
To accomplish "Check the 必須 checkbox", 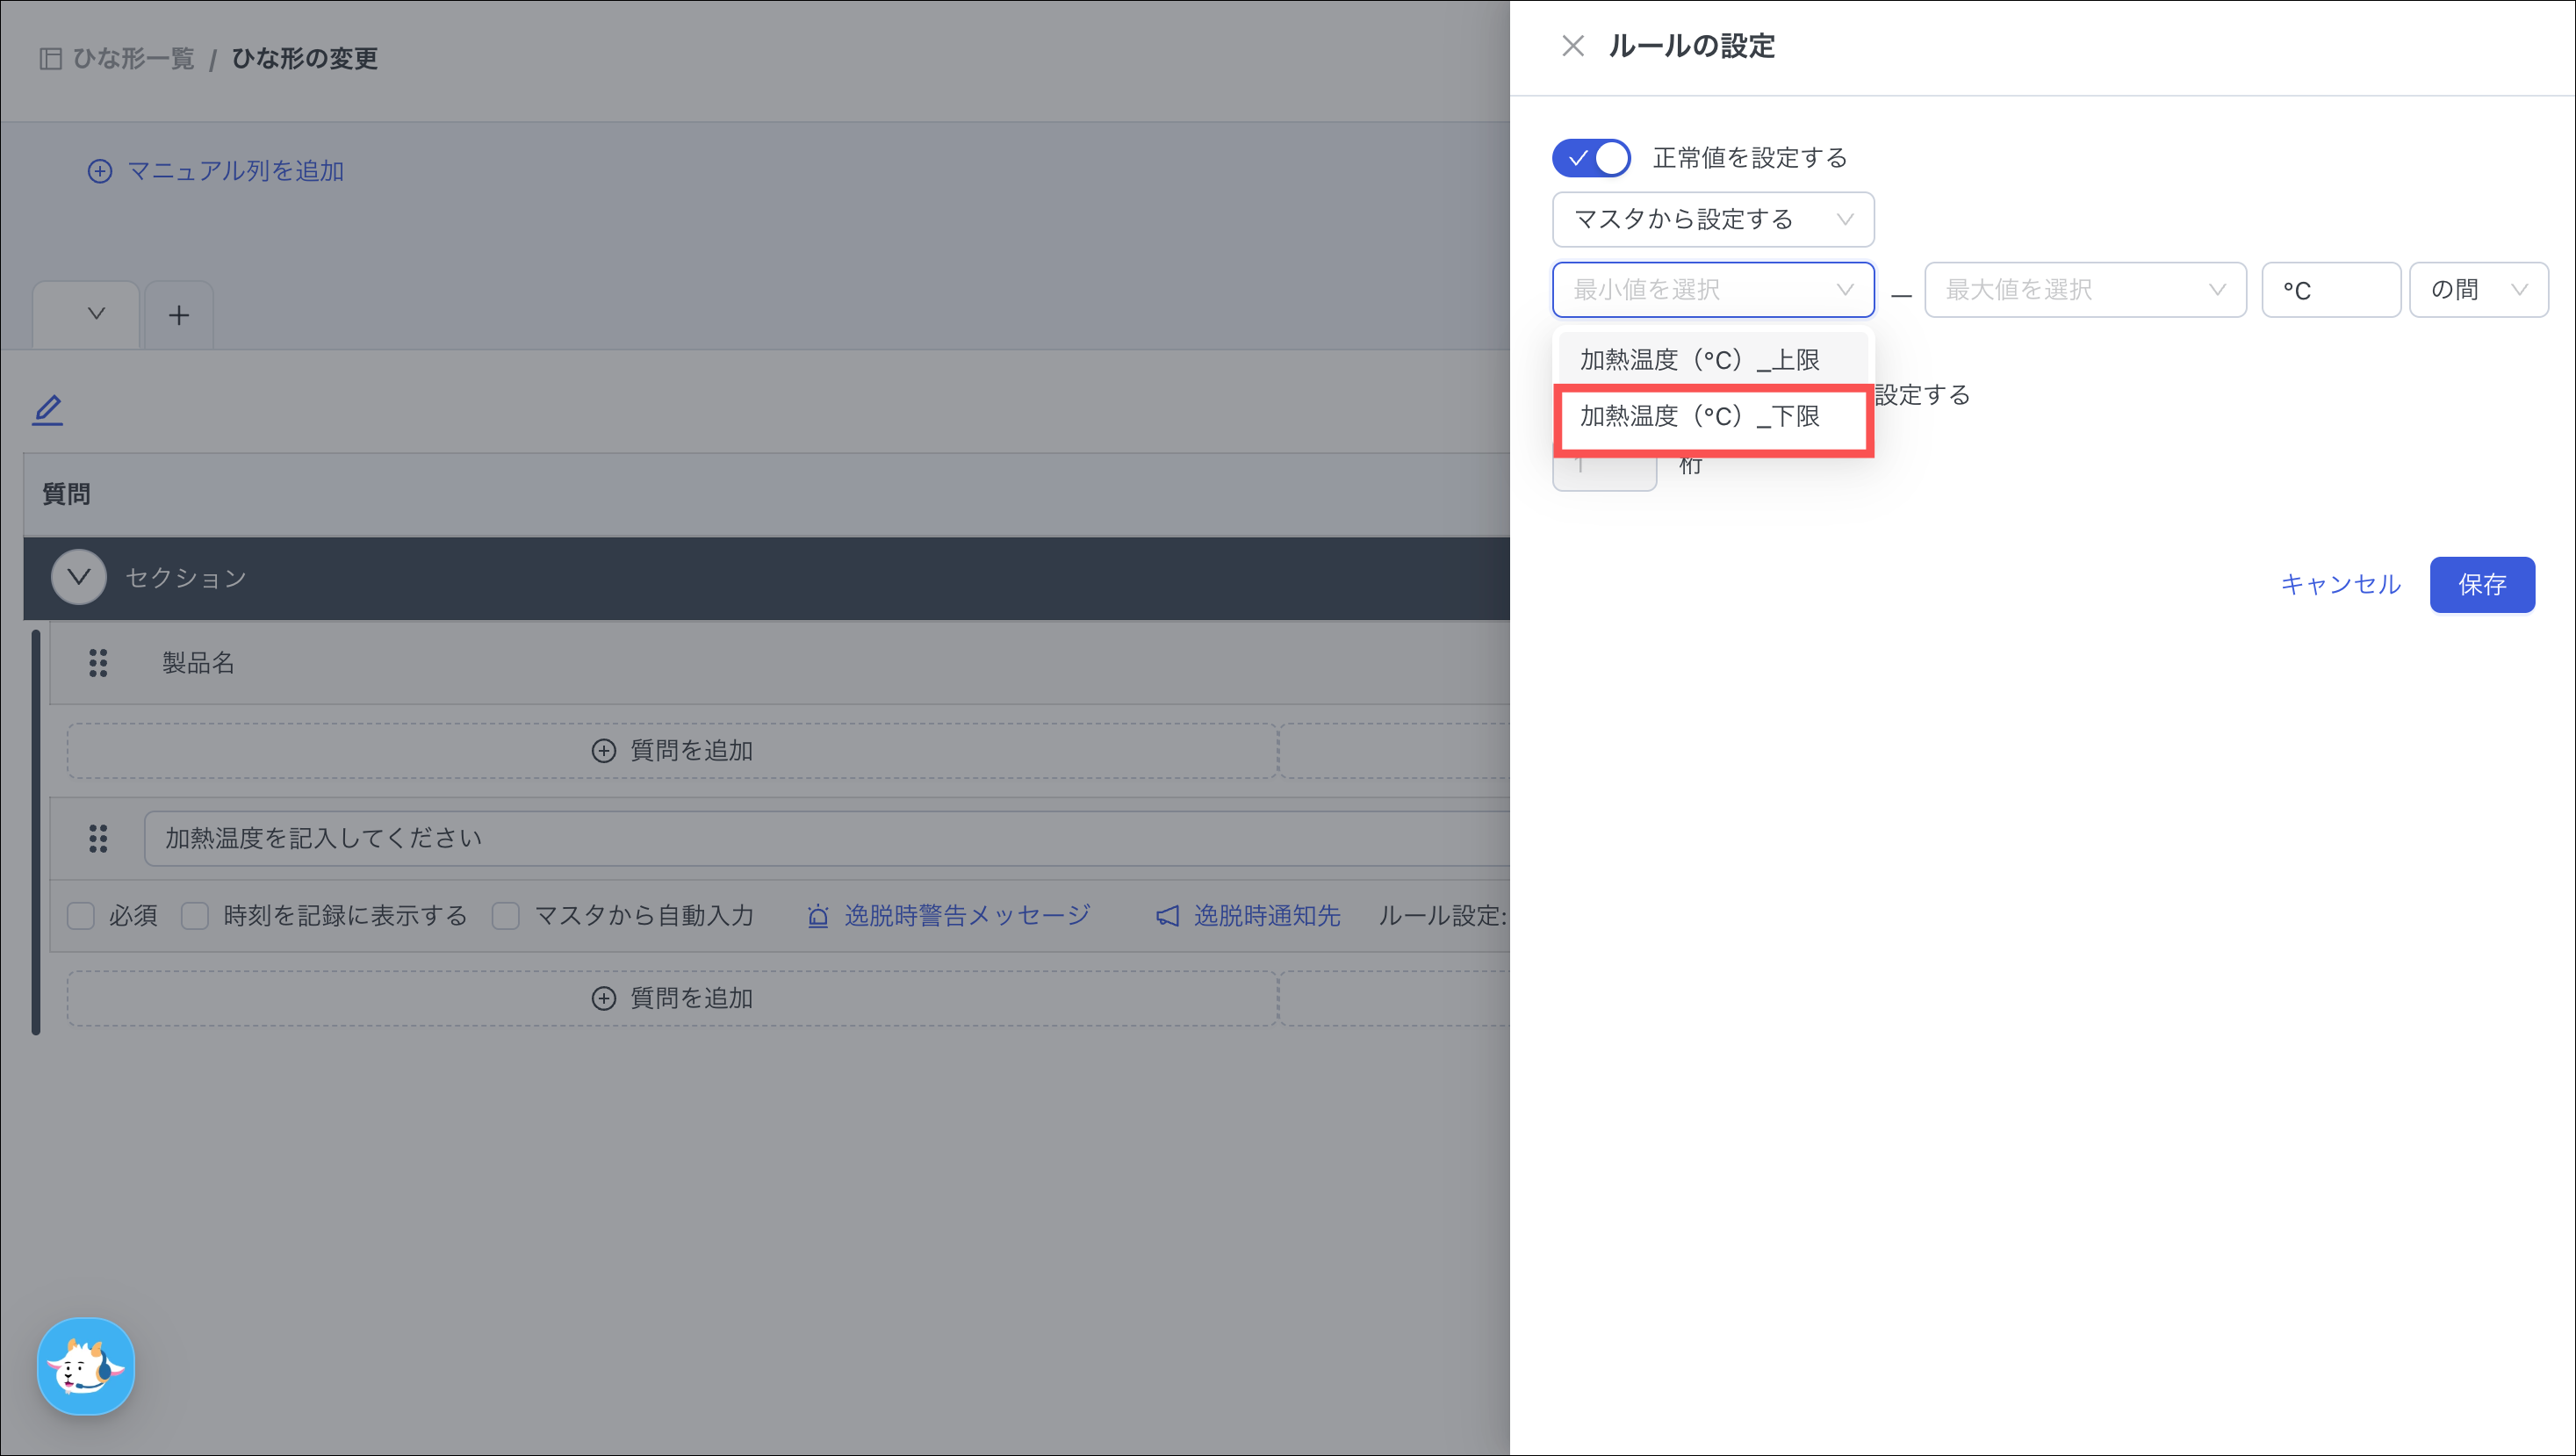I will [81, 915].
